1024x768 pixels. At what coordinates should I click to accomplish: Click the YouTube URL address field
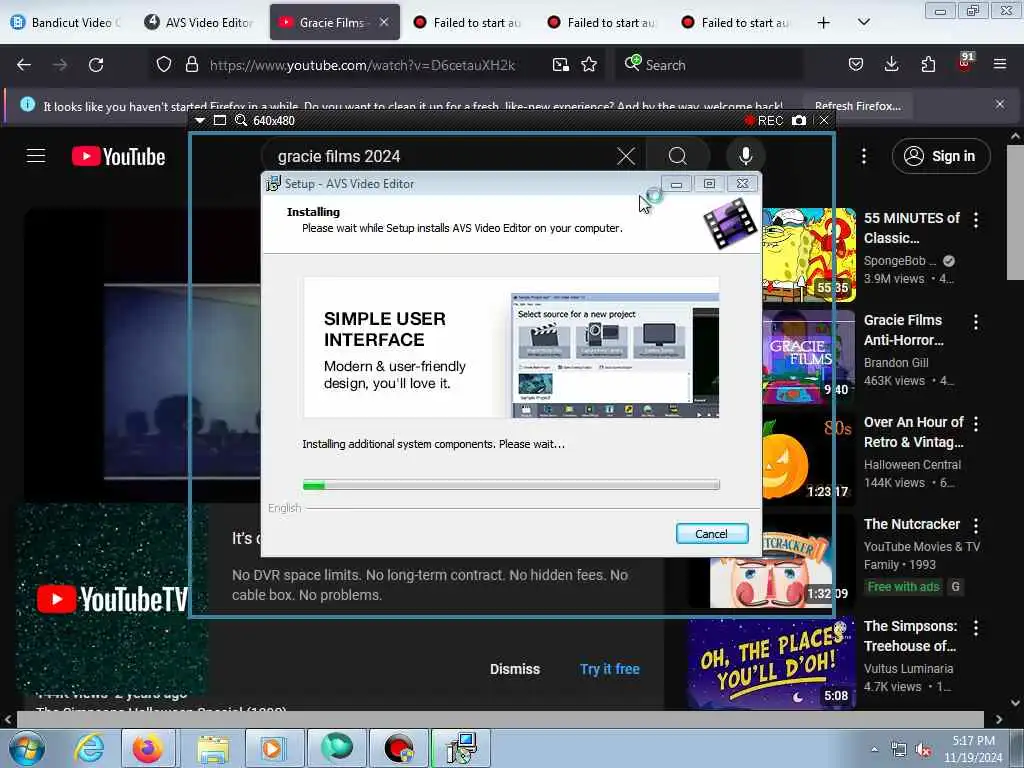[362, 65]
